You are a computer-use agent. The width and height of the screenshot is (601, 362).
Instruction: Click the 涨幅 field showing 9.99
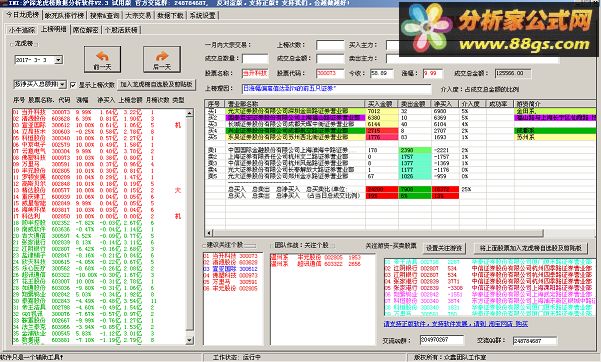[x=433, y=73]
